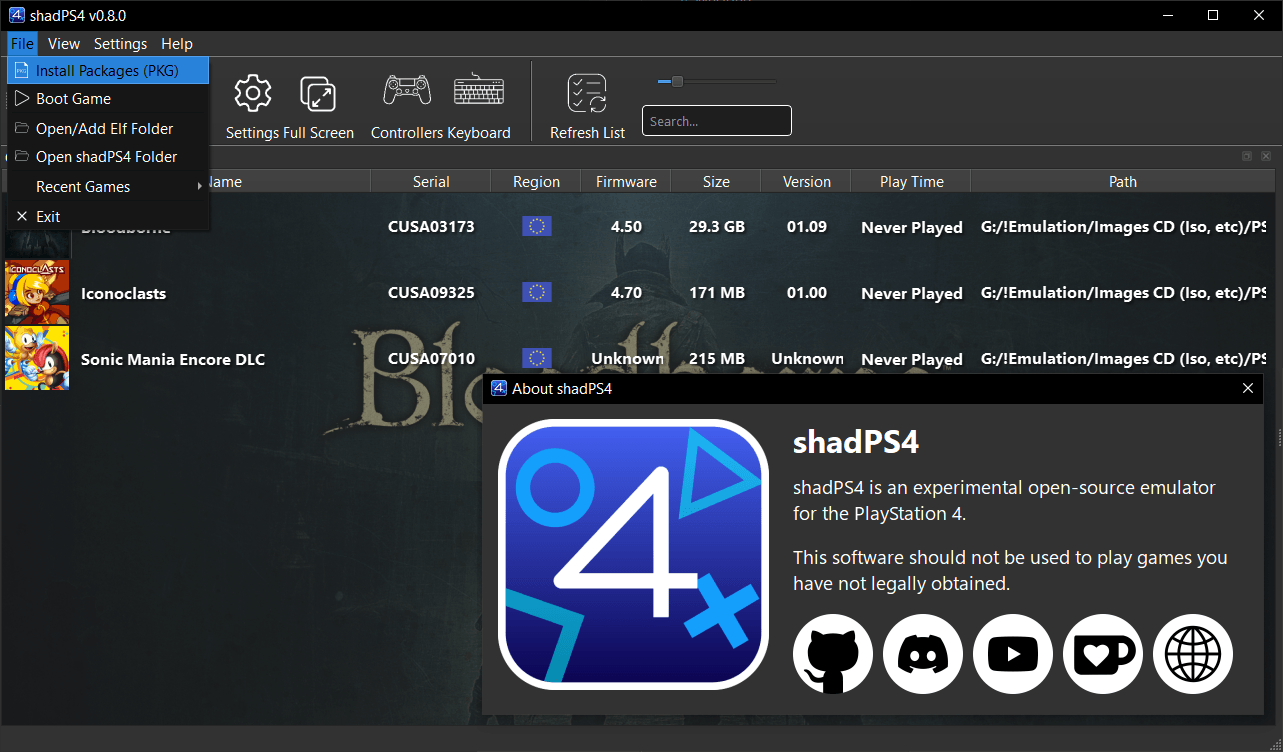Sort by Path column header
The image size is (1283, 752).
pos(1123,181)
